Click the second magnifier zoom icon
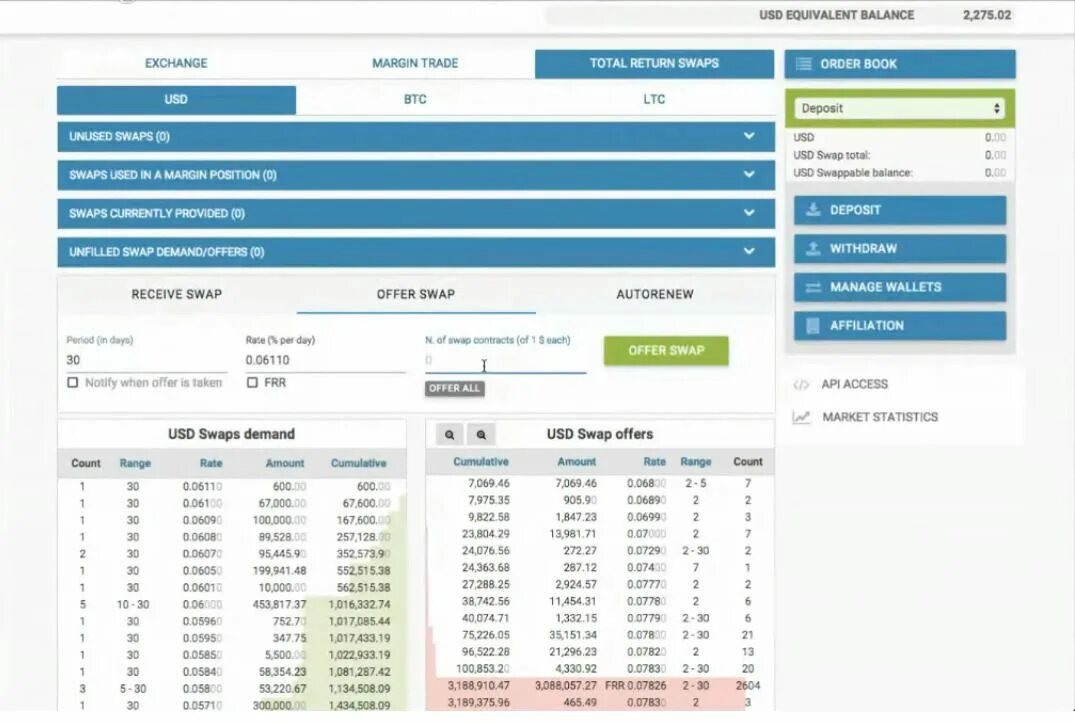1075x723 pixels. tap(481, 434)
